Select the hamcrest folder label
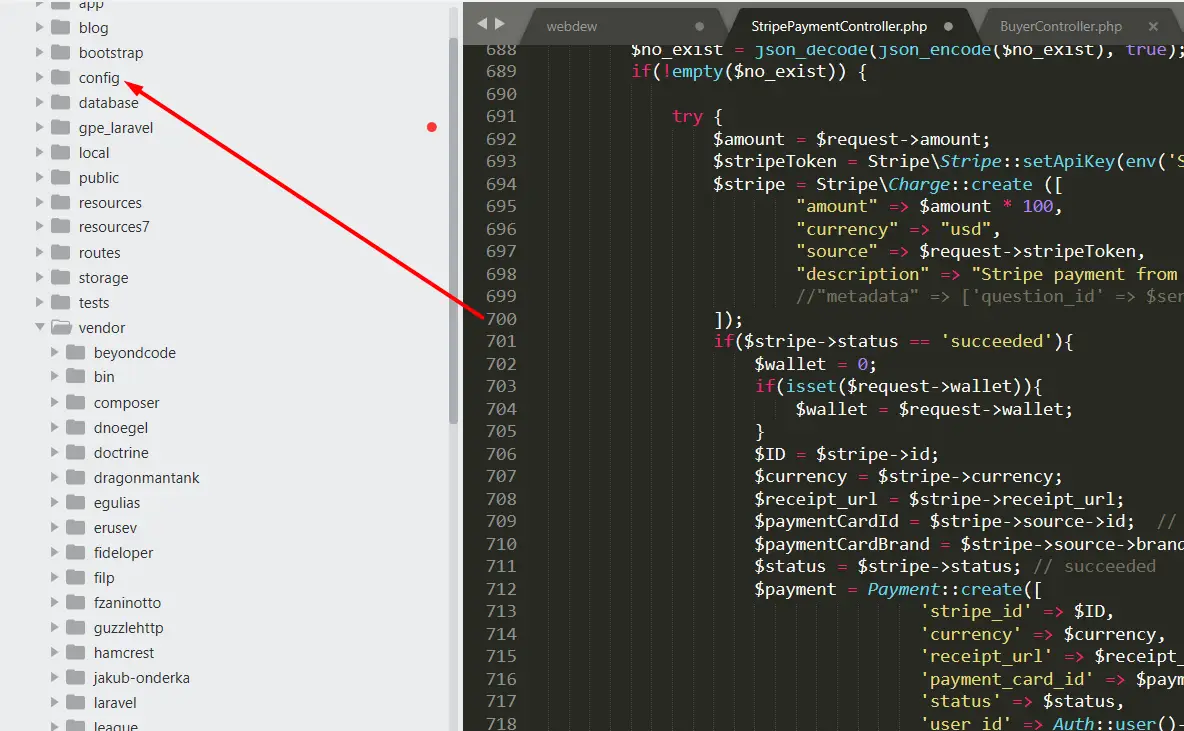1184x731 pixels. (x=124, y=652)
